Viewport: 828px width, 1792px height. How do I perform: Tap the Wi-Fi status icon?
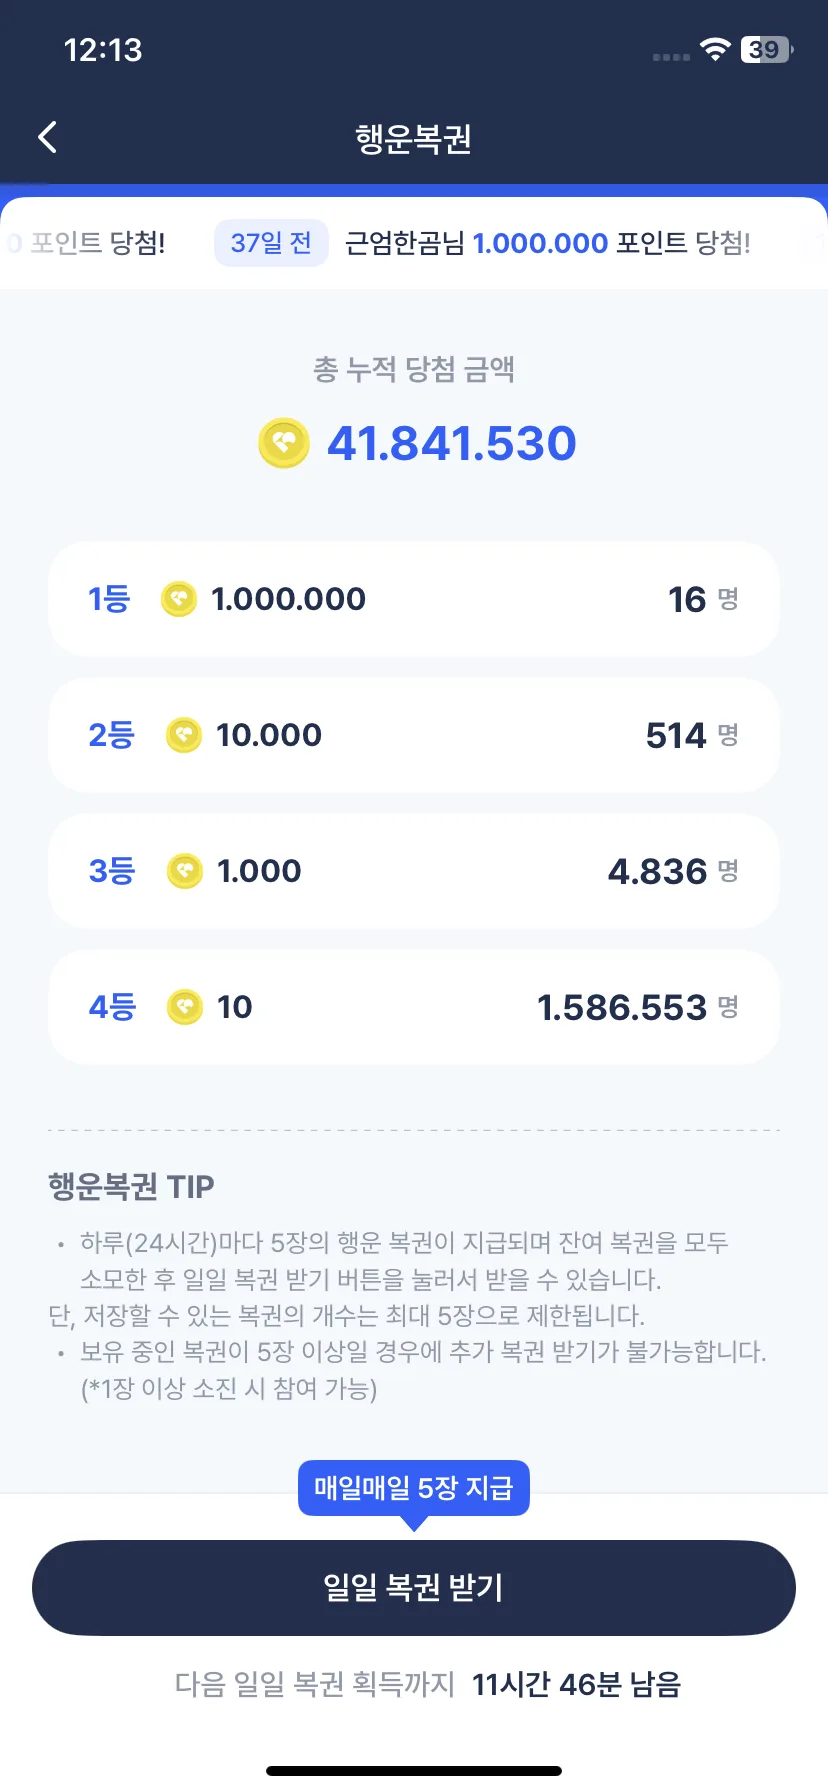click(x=715, y=49)
